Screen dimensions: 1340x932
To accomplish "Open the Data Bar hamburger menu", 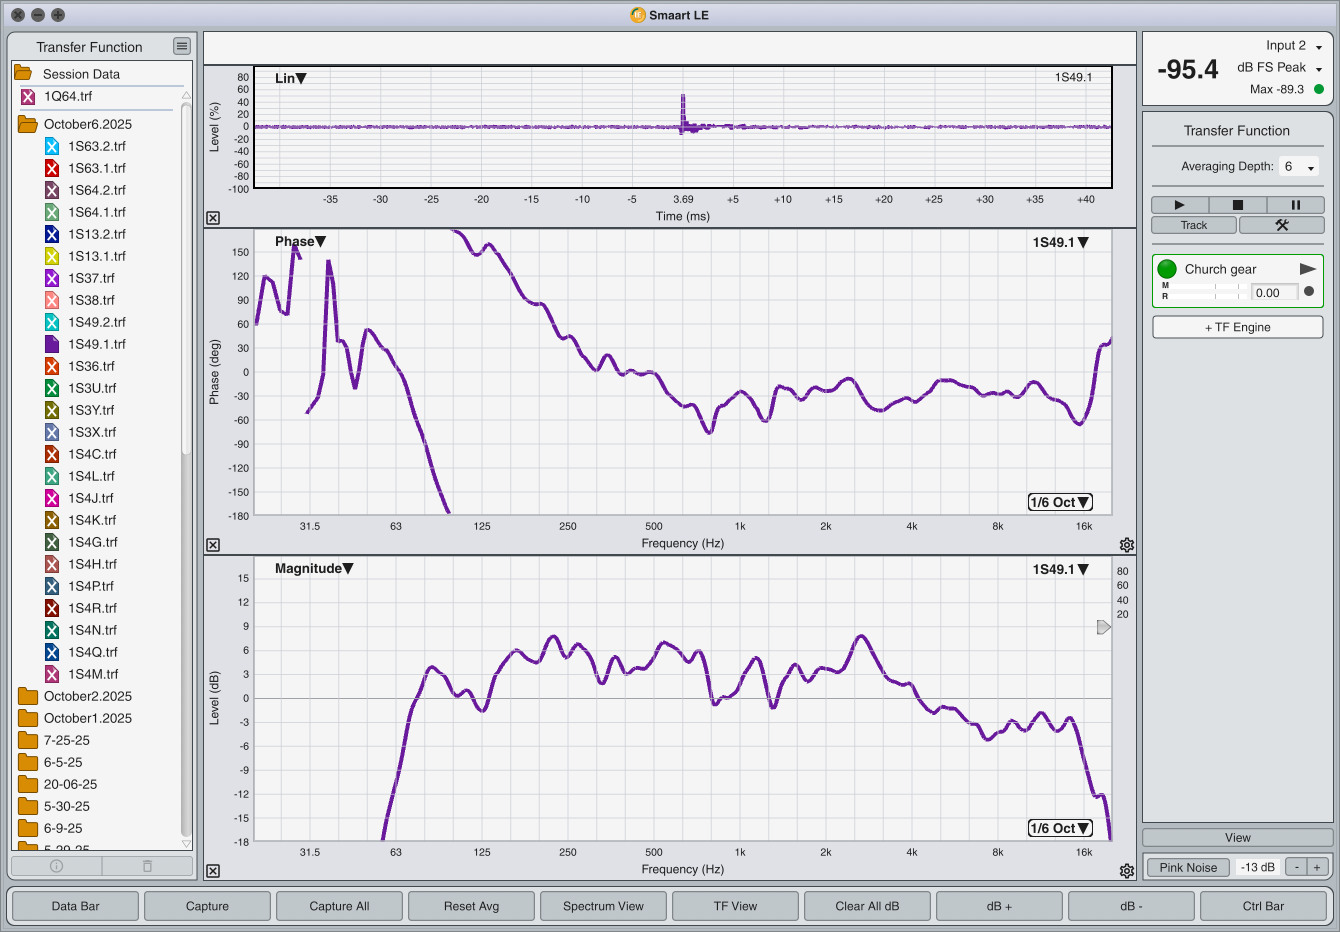I will [x=181, y=46].
